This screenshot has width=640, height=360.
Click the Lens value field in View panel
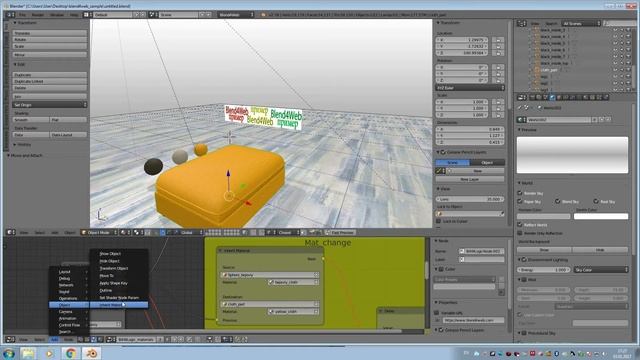[x=470, y=199]
